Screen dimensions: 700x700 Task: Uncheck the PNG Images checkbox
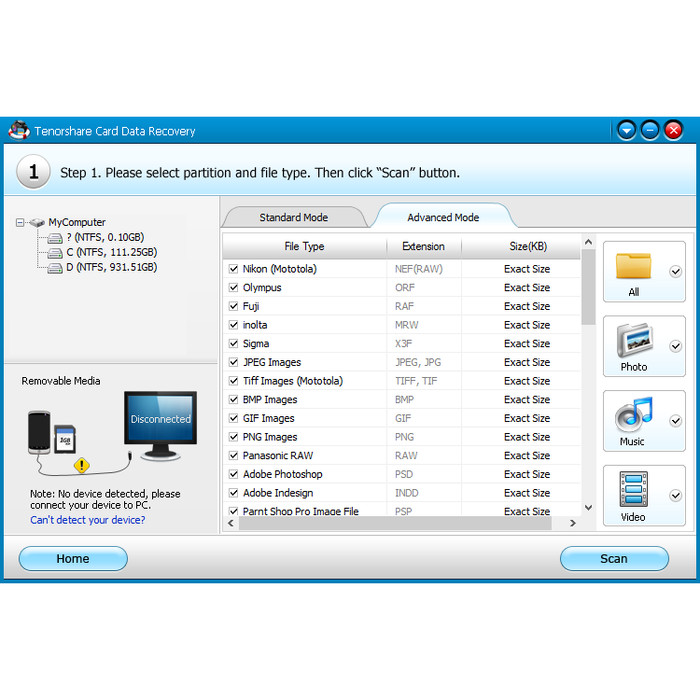233,437
